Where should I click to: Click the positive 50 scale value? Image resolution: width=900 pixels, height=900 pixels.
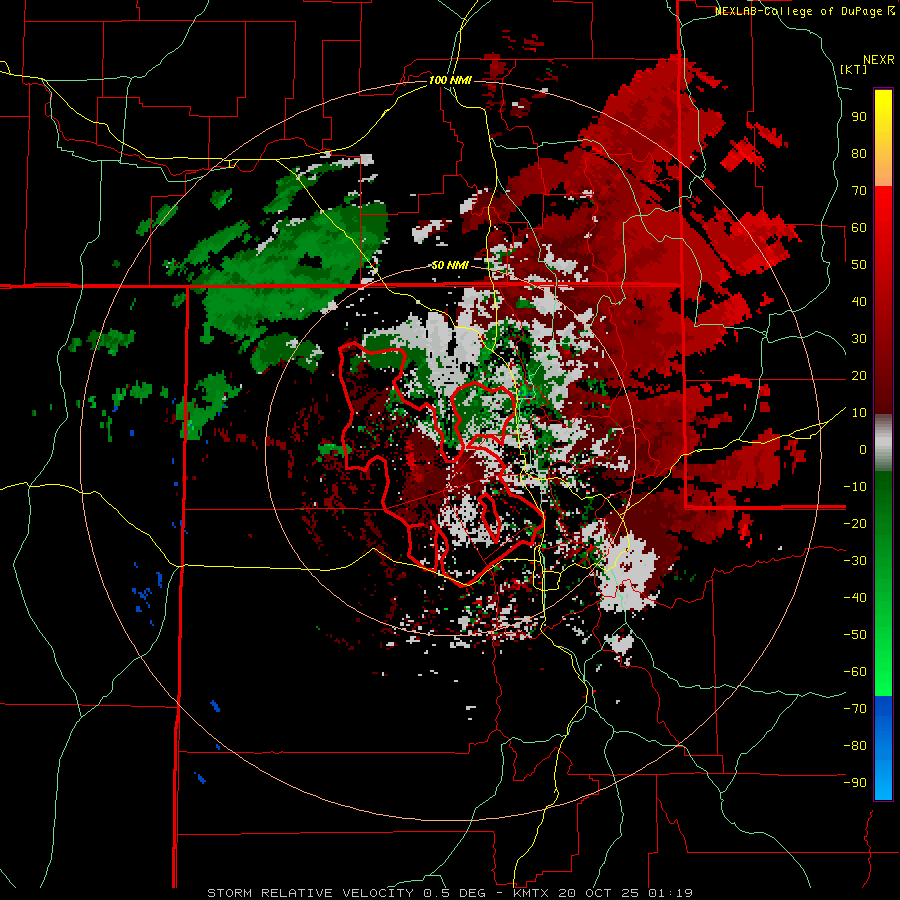[x=859, y=265]
